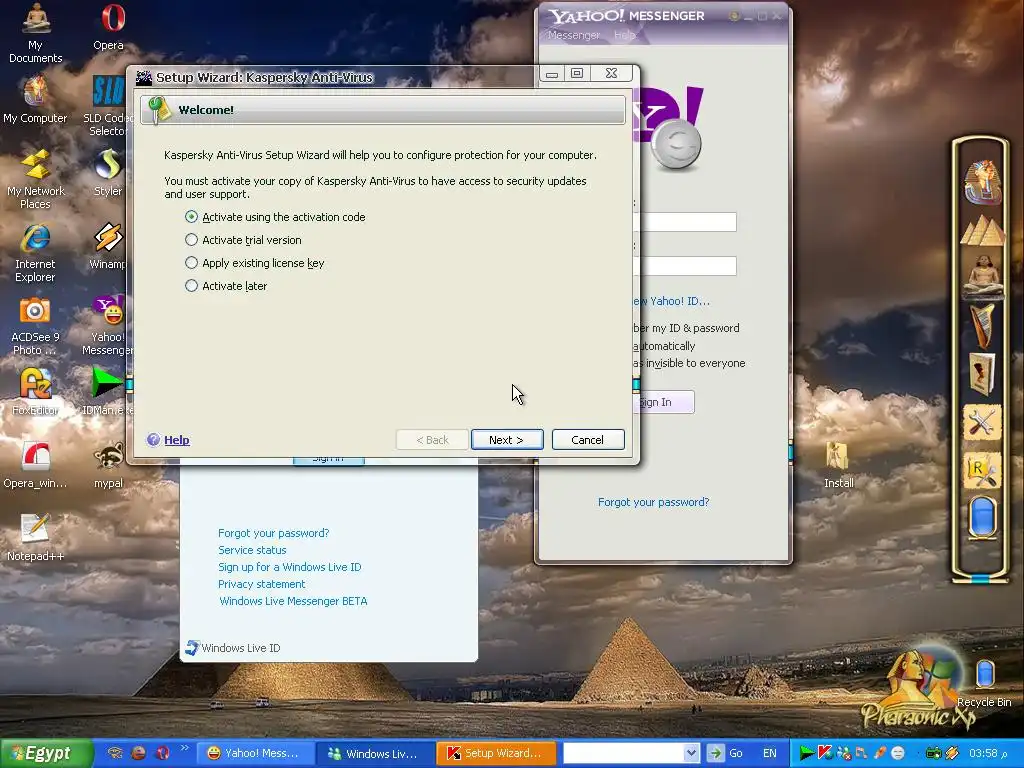Select Activate trial version option
The width and height of the screenshot is (1024, 768).
point(244,240)
